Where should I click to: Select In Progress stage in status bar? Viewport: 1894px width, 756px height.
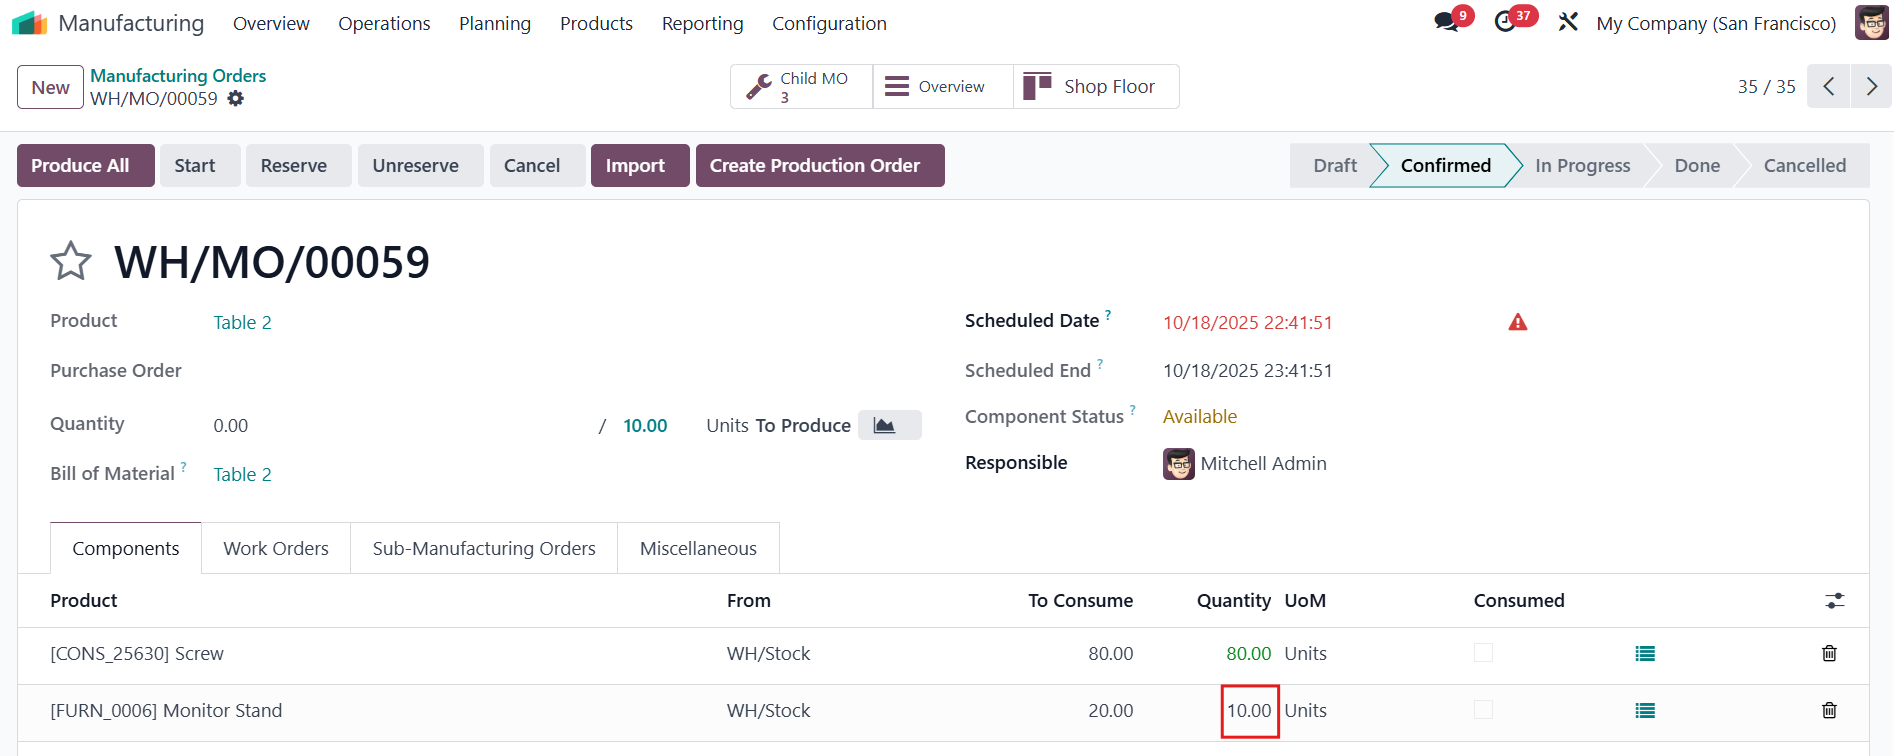point(1582,166)
